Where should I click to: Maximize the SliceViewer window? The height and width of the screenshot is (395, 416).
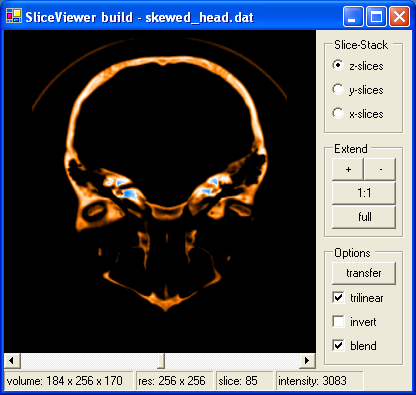tap(377, 16)
